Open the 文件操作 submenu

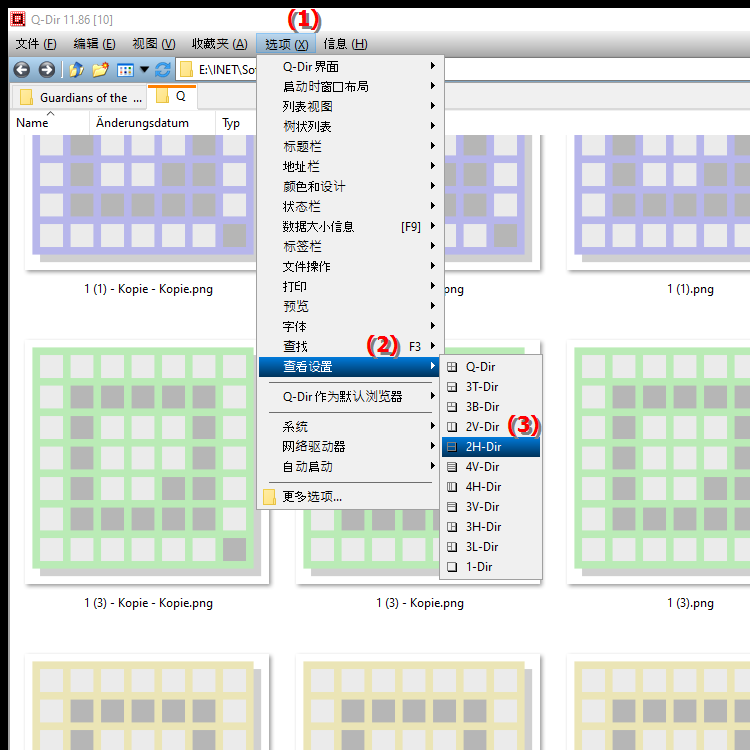(350, 266)
